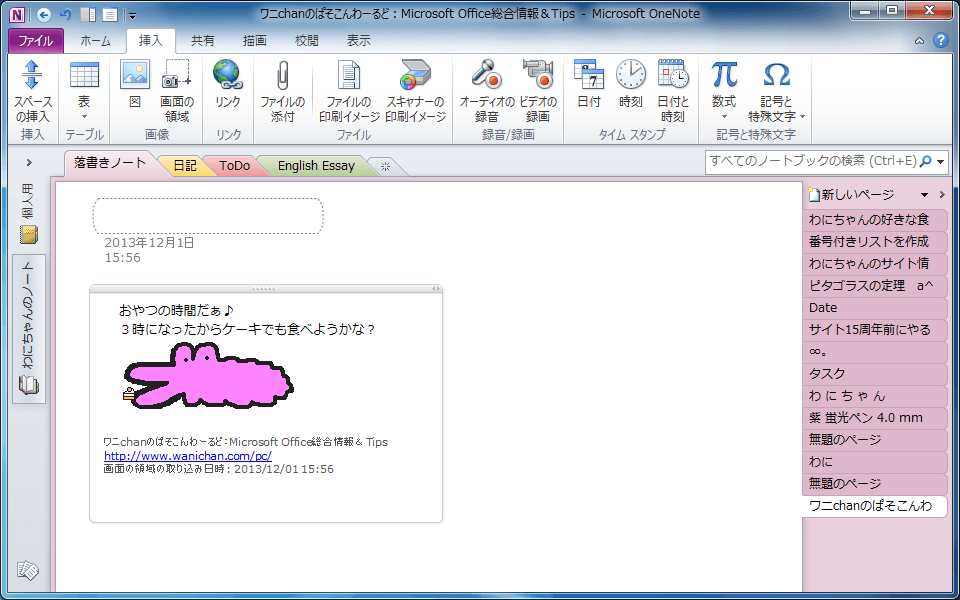Open the http://www.wanichan.com/pc/ hyperlink
Viewport: 960px width, 600px height.
pyautogui.click(x=188, y=456)
